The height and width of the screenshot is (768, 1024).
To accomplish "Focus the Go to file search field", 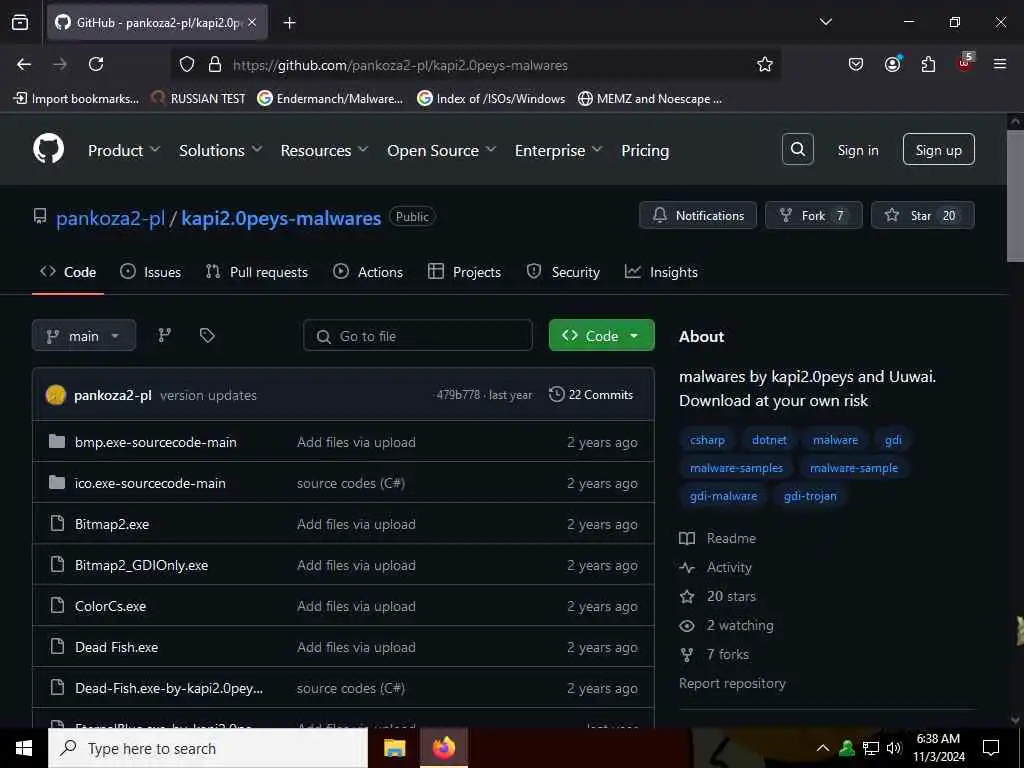I will tap(418, 336).
